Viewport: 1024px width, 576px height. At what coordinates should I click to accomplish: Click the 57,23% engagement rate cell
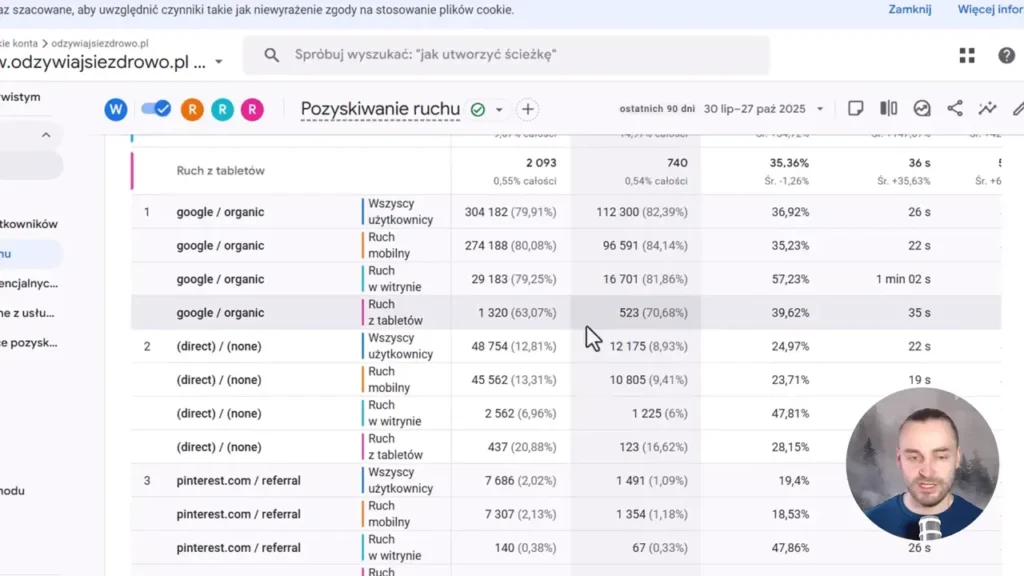[790, 280]
